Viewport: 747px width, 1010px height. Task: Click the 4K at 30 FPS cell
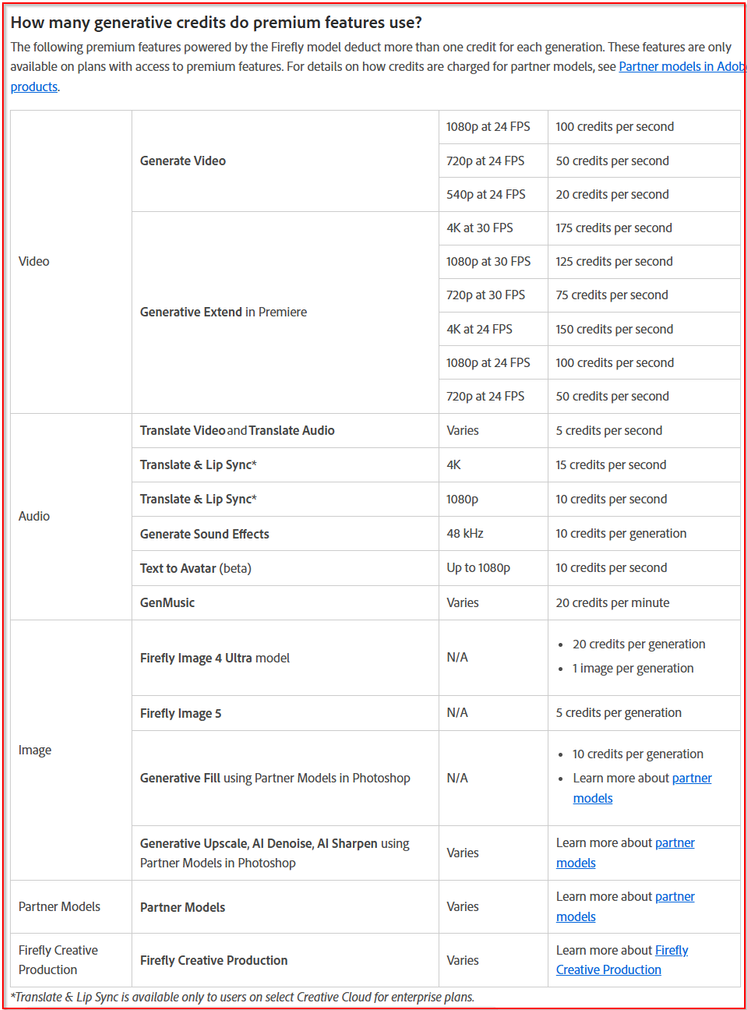point(479,228)
